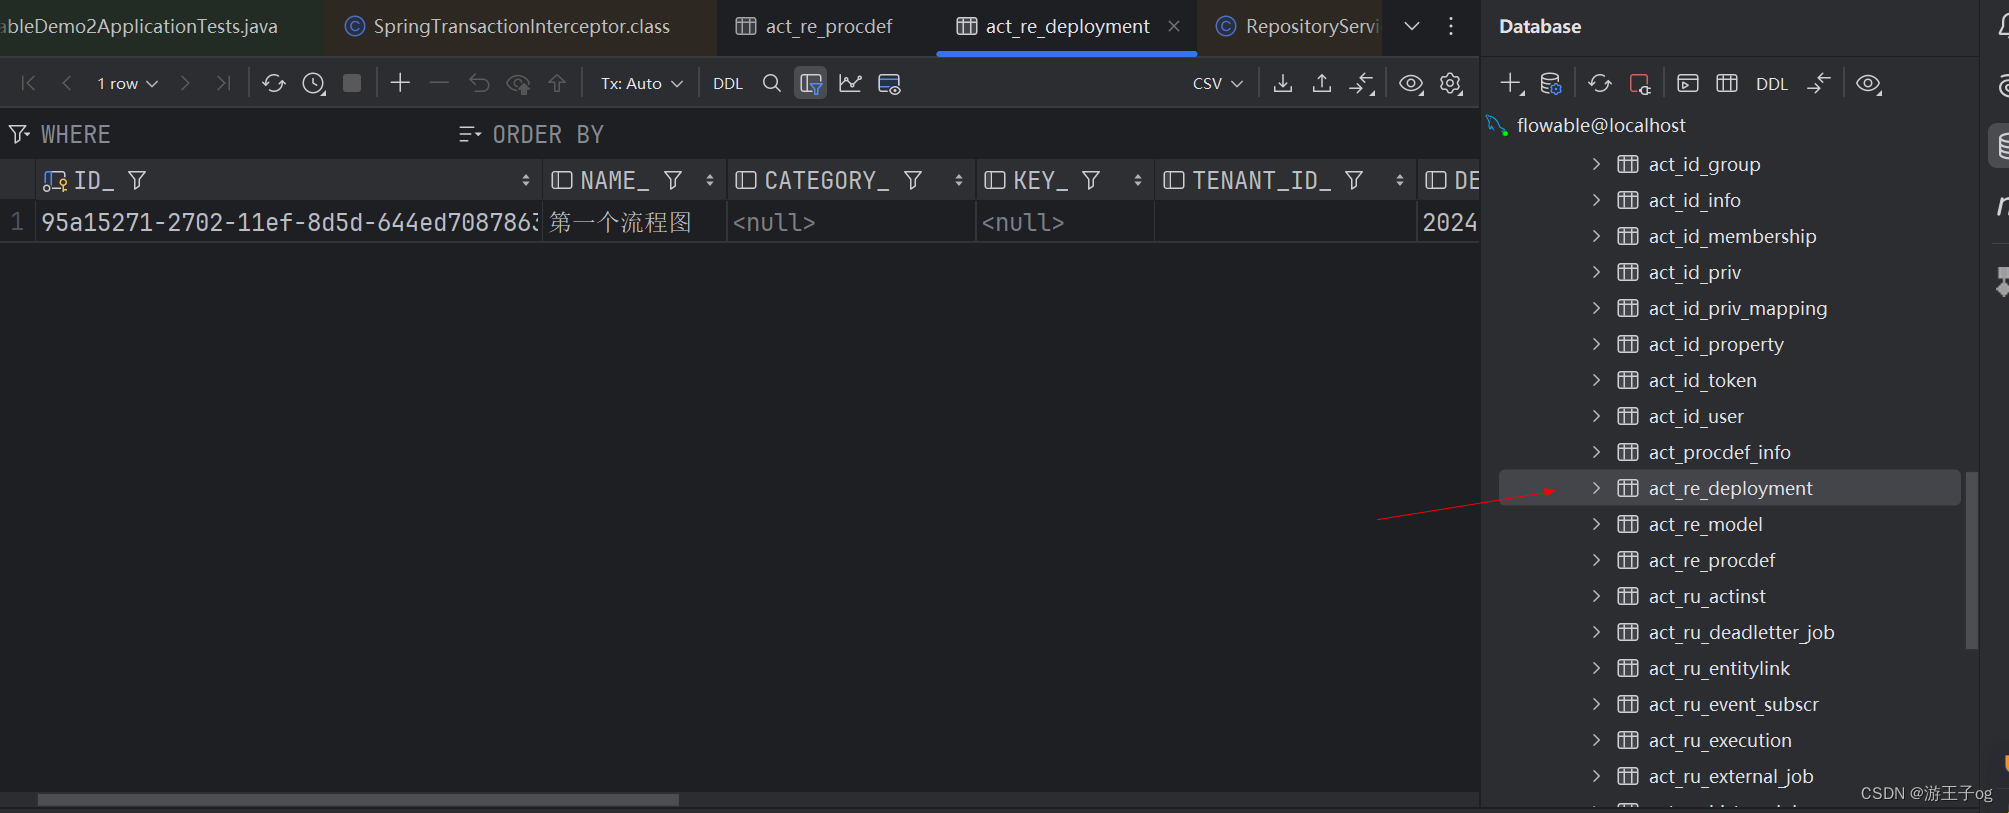The image size is (2009, 813).
Task: Open table editor icon in Database panel
Action: click(1727, 83)
